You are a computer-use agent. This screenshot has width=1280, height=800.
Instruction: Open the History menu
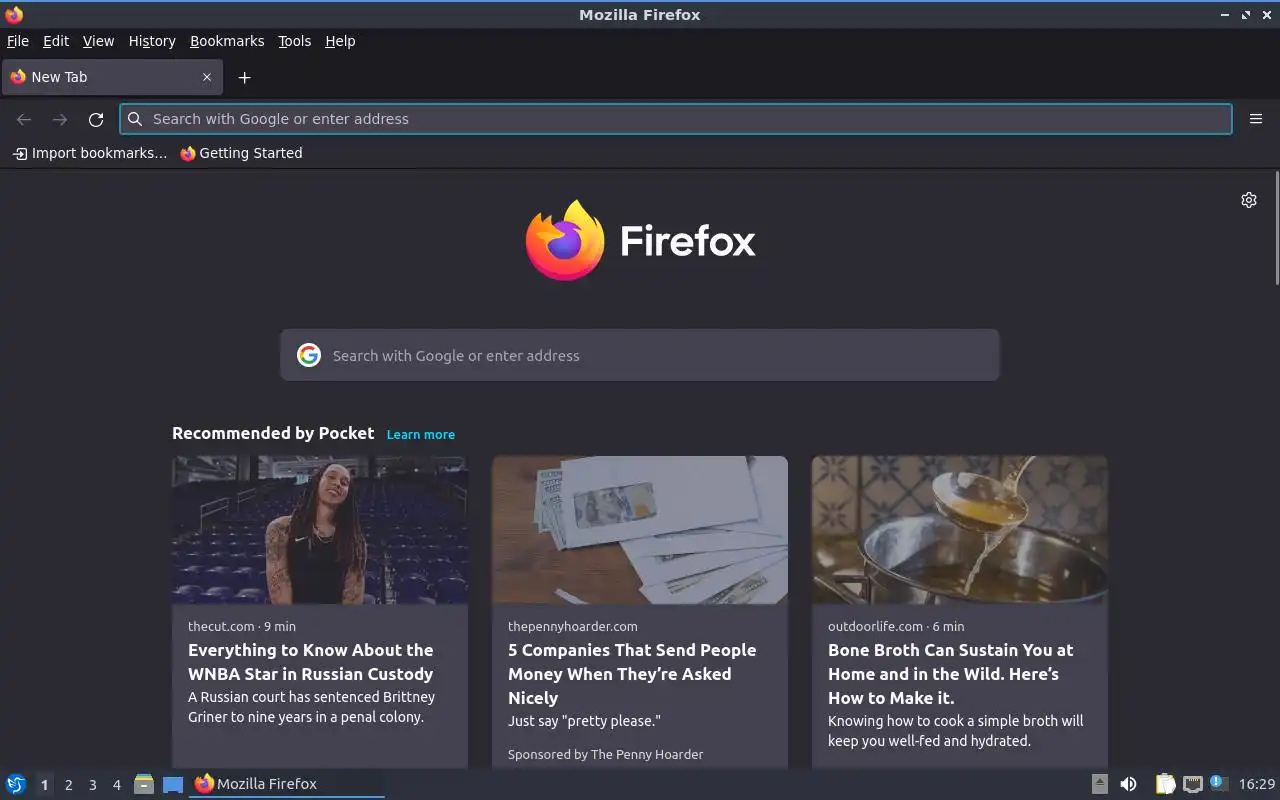(x=152, y=41)
